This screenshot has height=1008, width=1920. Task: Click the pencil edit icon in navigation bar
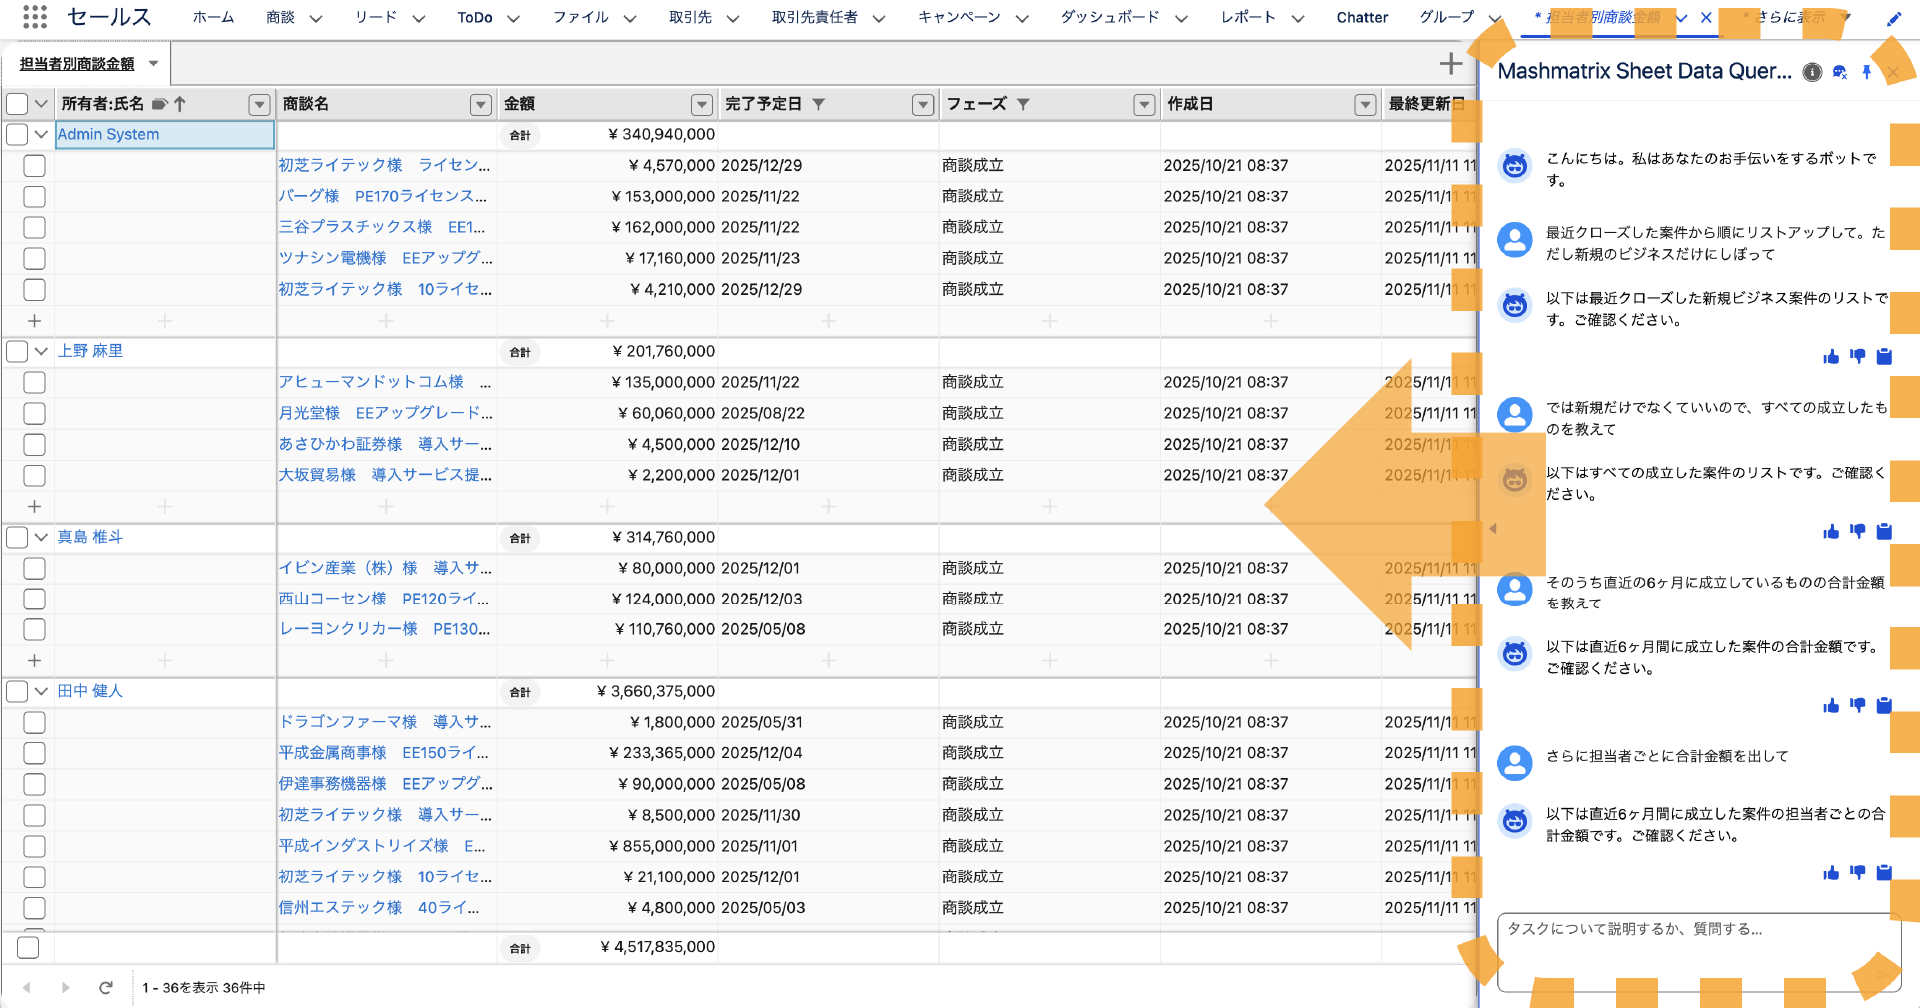click(1894, 18)
